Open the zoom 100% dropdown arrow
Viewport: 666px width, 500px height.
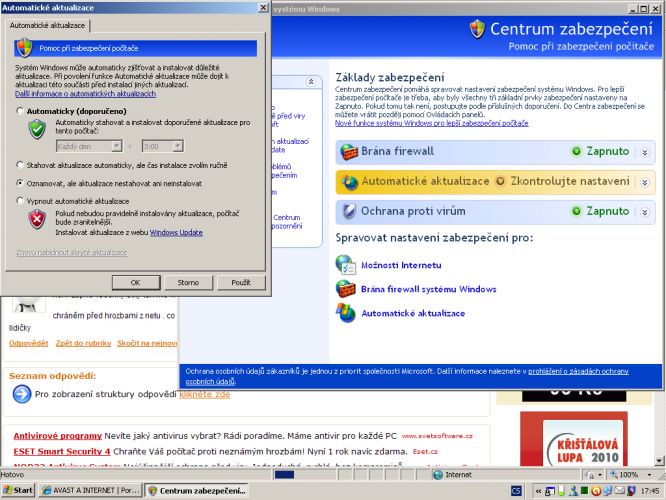point(649,475)
